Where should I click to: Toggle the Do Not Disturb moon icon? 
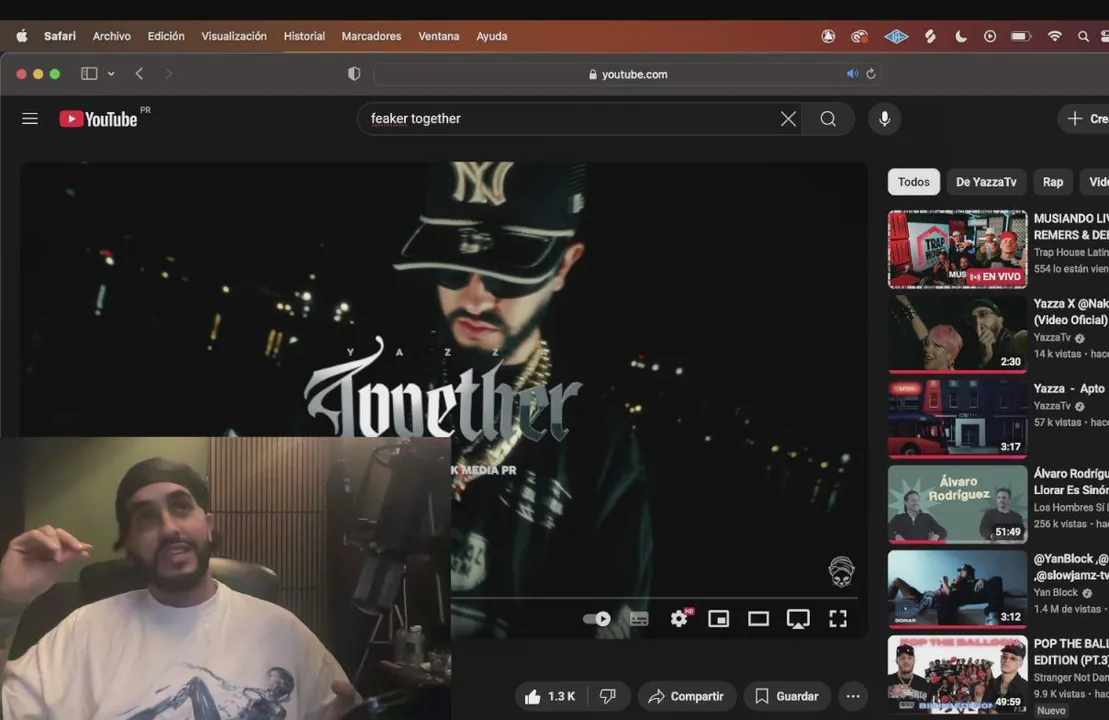[960, 36]
